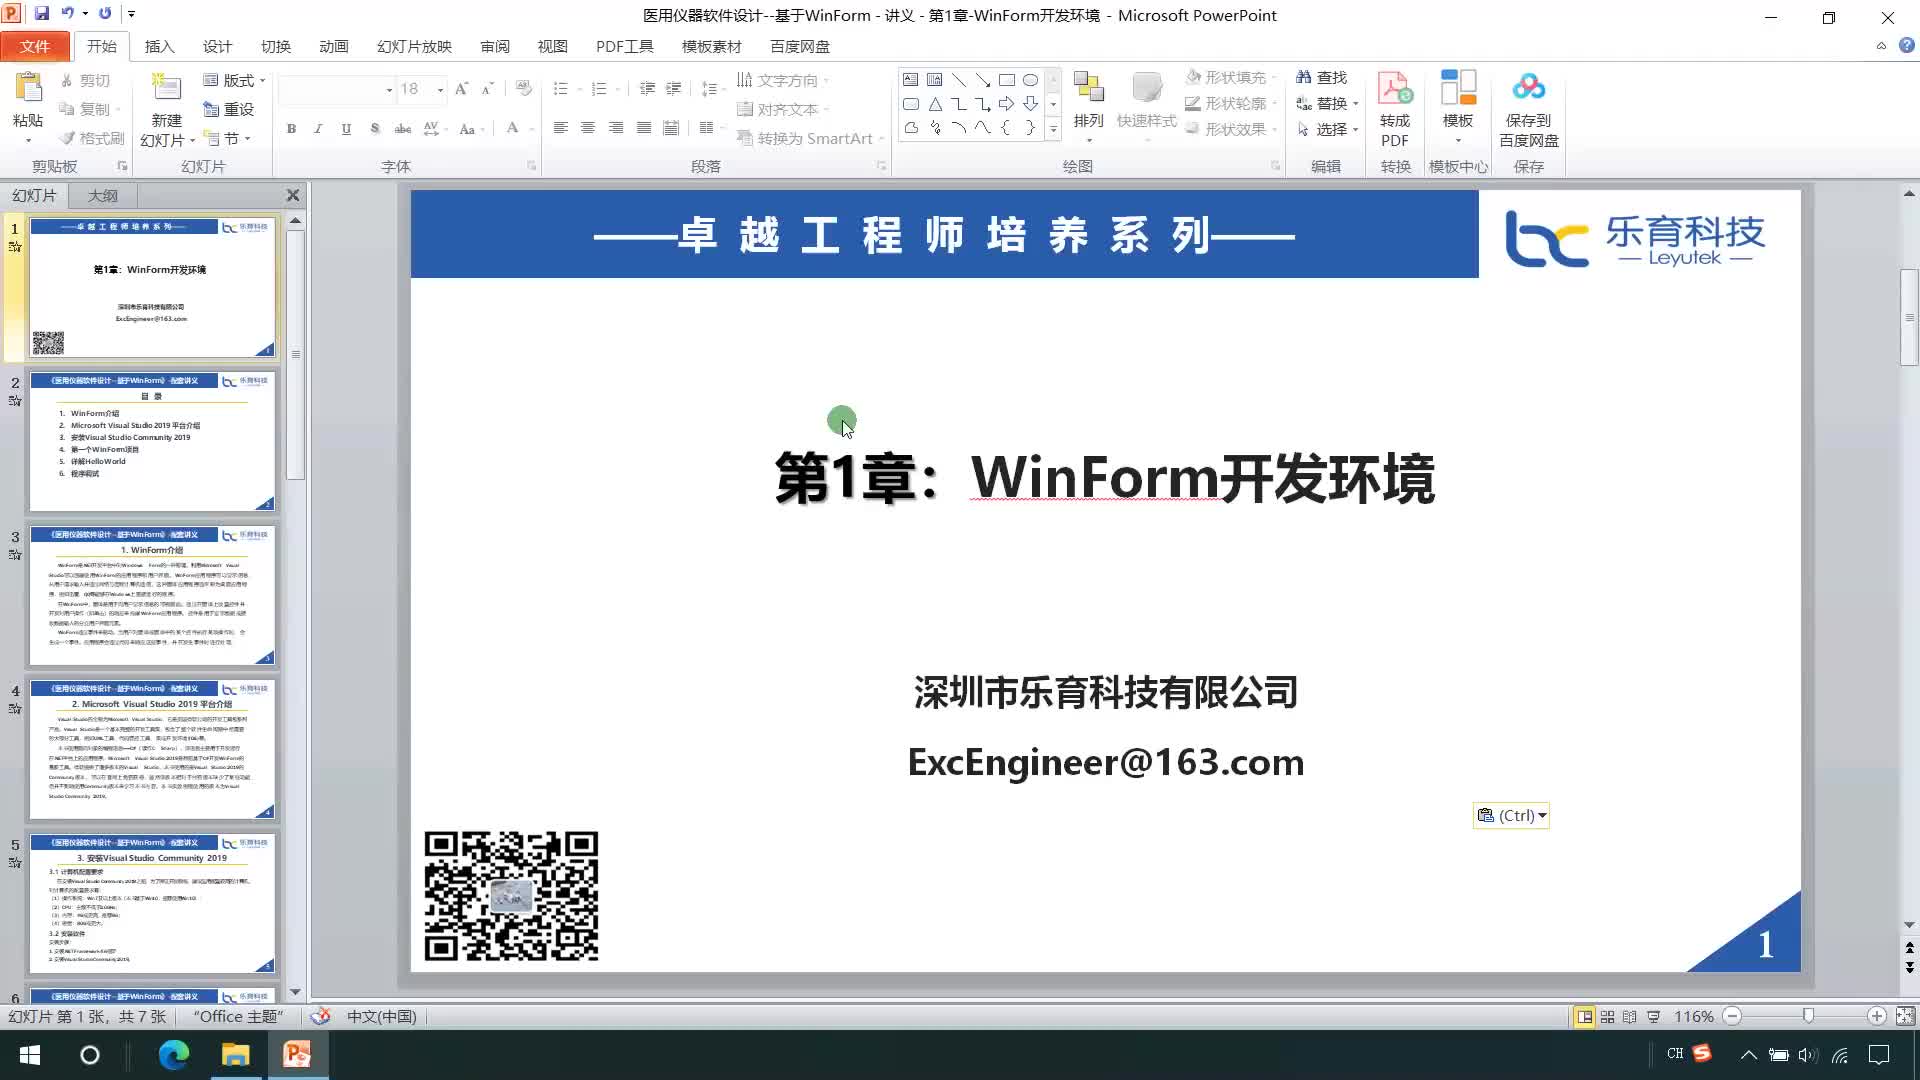Open Microsoft Edge from the taskbar
The height and width of the screenshot is (1080, 1920).
coord(174,1055)
